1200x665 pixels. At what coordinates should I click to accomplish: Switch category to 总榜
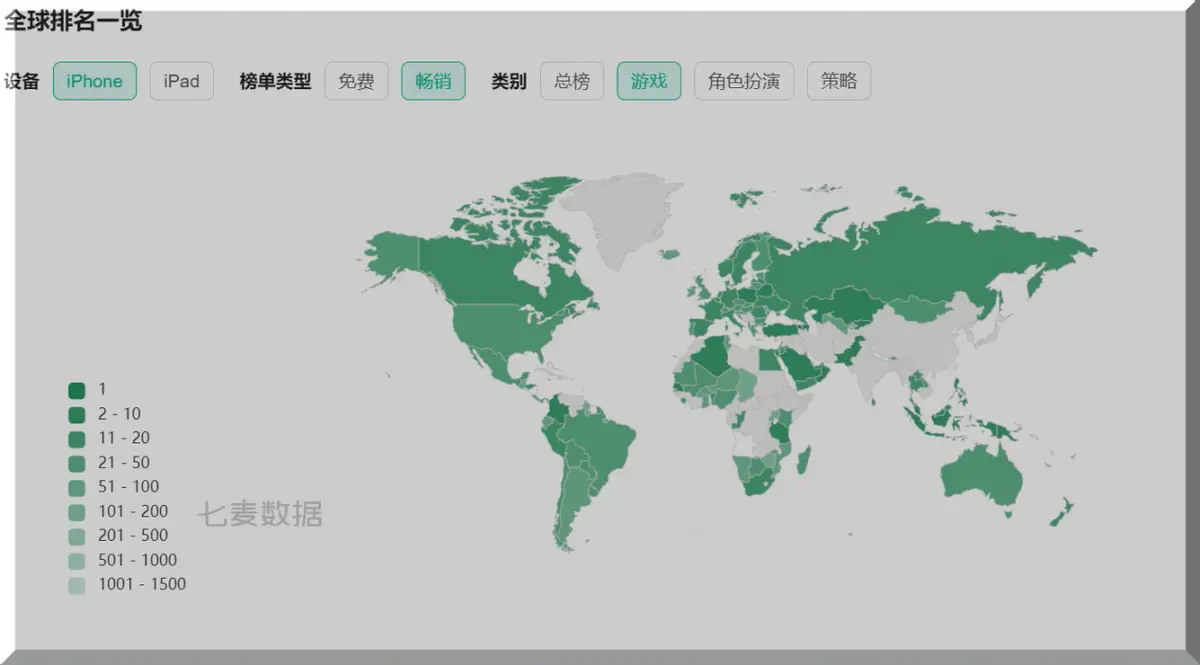571,81
